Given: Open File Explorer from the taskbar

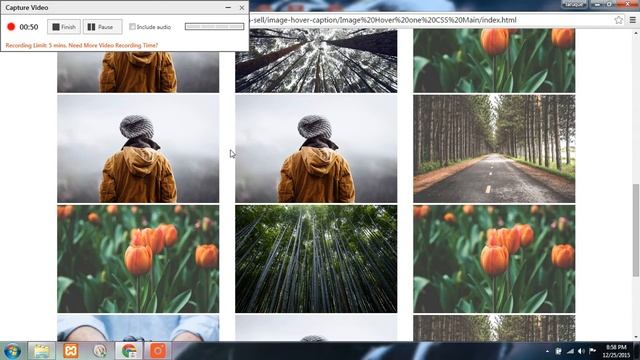Looking at the screenshot, I should [x=41, y=351].
